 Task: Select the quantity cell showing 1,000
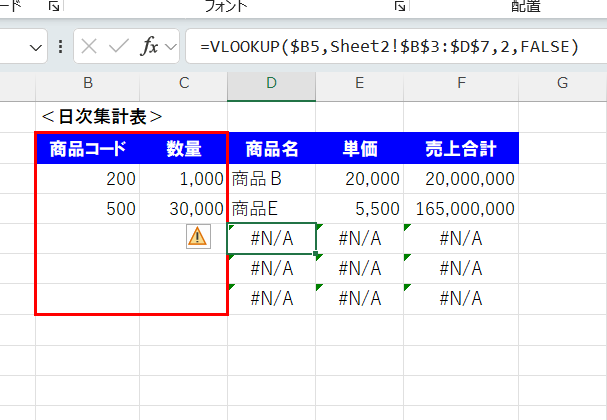click(183, 179)
